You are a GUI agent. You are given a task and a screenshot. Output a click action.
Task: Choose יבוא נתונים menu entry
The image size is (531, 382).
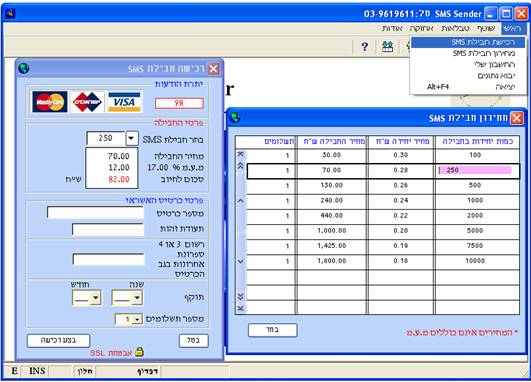[x=468, y=76]
